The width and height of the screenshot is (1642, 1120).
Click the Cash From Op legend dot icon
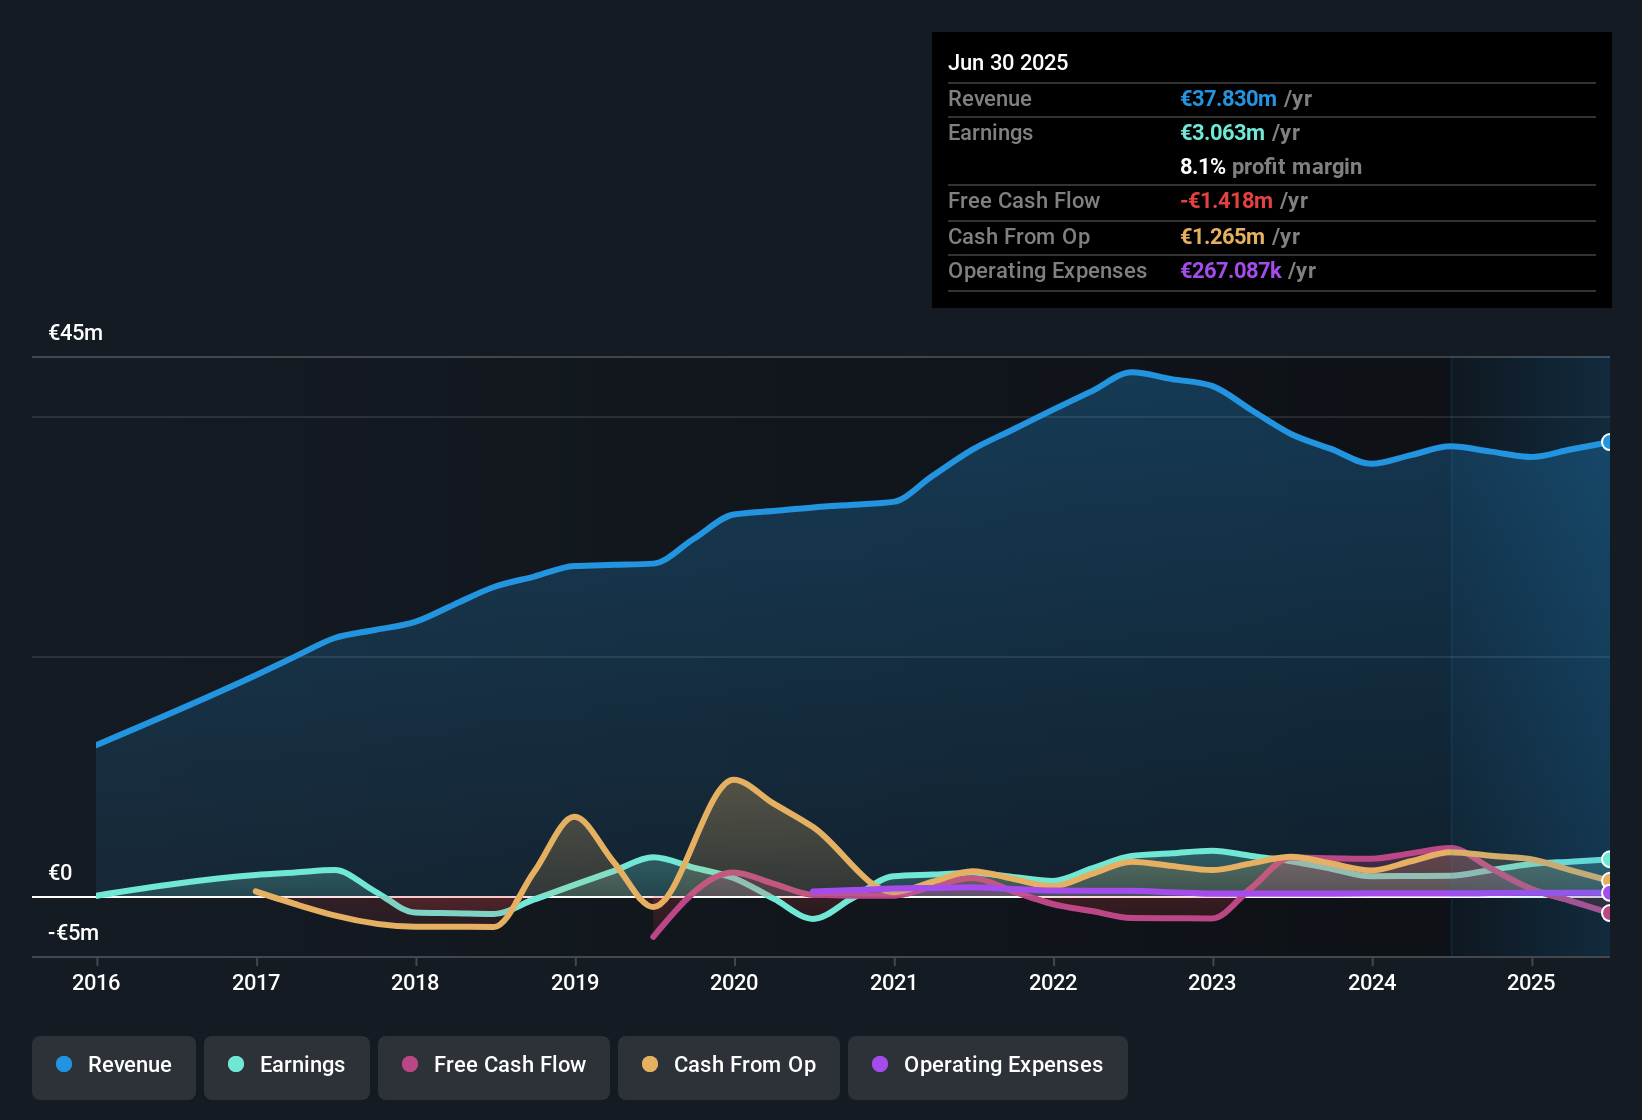(650, 1066)
